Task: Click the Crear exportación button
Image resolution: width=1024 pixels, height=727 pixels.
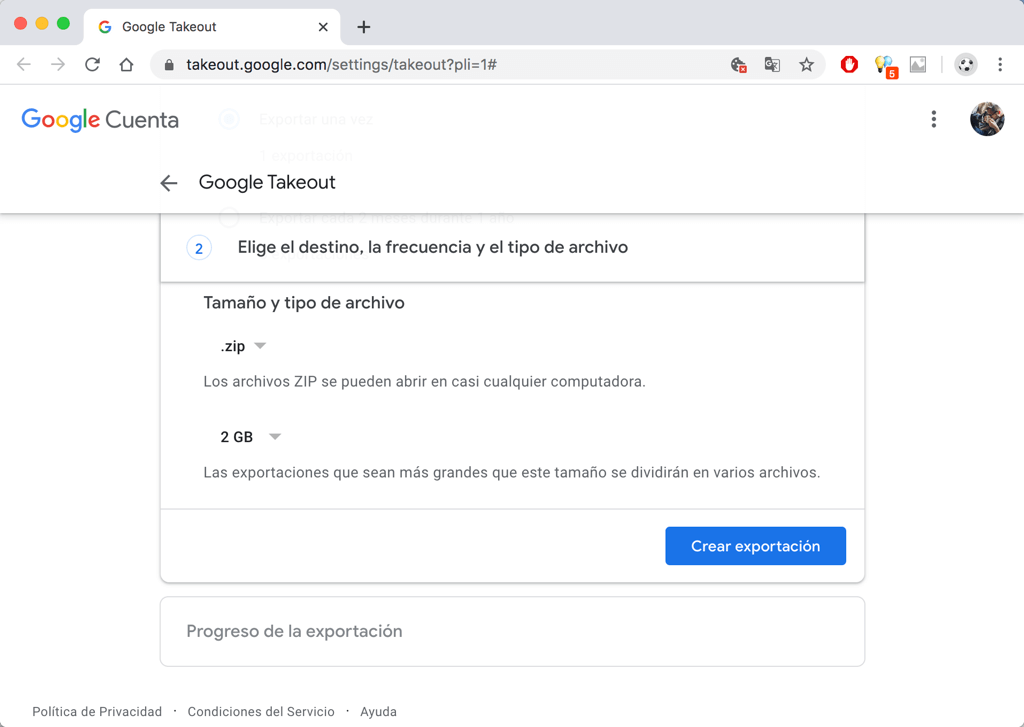Action: (756, 546)
